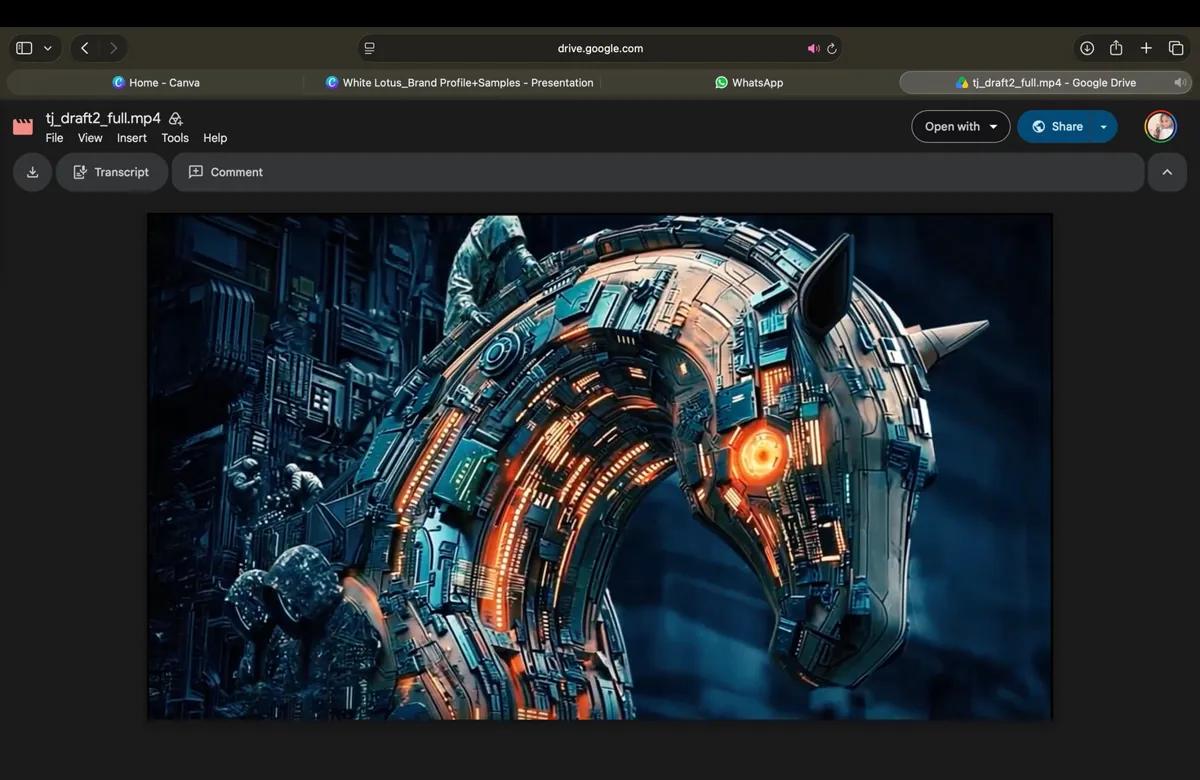Expand the Share button dropdown arrow
Screen dimensions: 1200x780
pyautogui.click(x=1104, y=127)
